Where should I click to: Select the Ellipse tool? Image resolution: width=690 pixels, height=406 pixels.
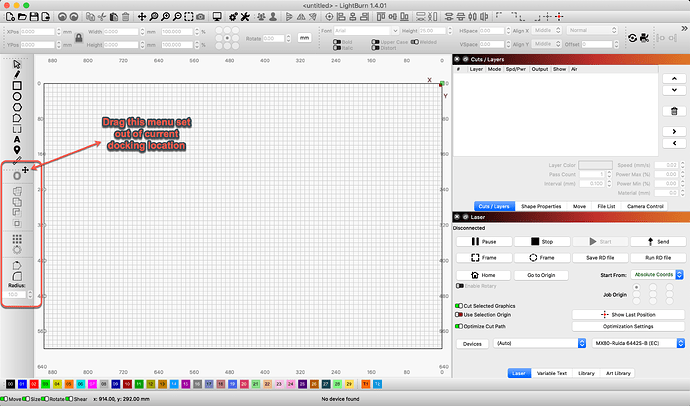click(x=17, y=96)
